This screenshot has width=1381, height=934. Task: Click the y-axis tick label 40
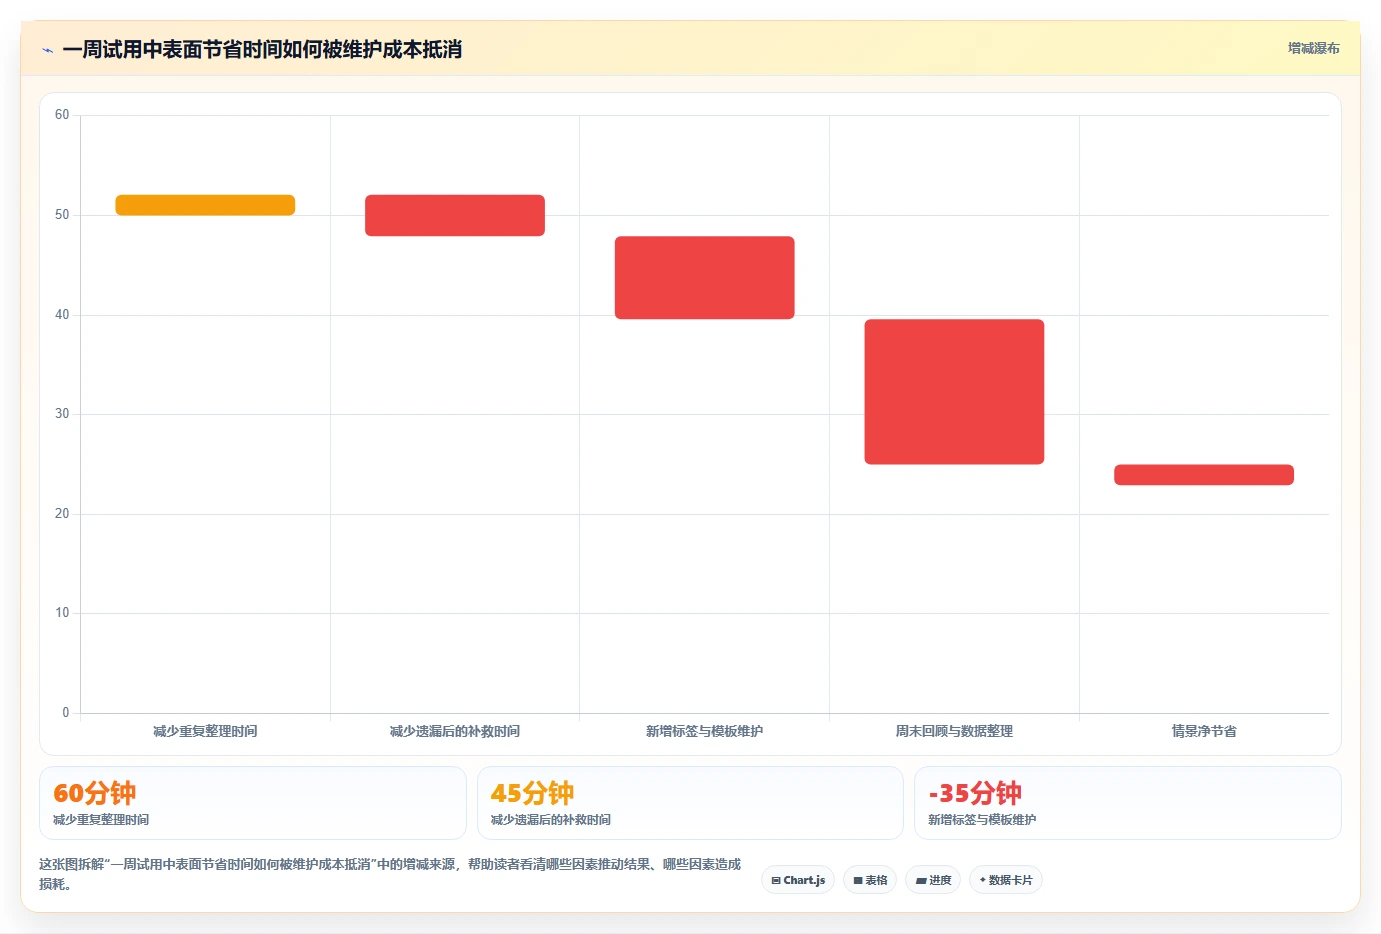pyautogui.click(x=62, y=315)
